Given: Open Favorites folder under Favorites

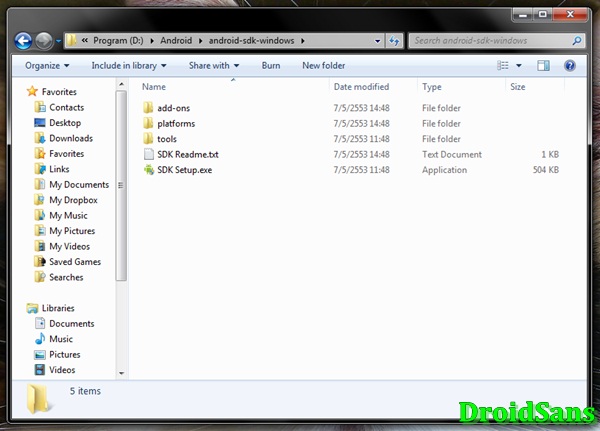Looking at the screenshot, I should click(59, 153).
